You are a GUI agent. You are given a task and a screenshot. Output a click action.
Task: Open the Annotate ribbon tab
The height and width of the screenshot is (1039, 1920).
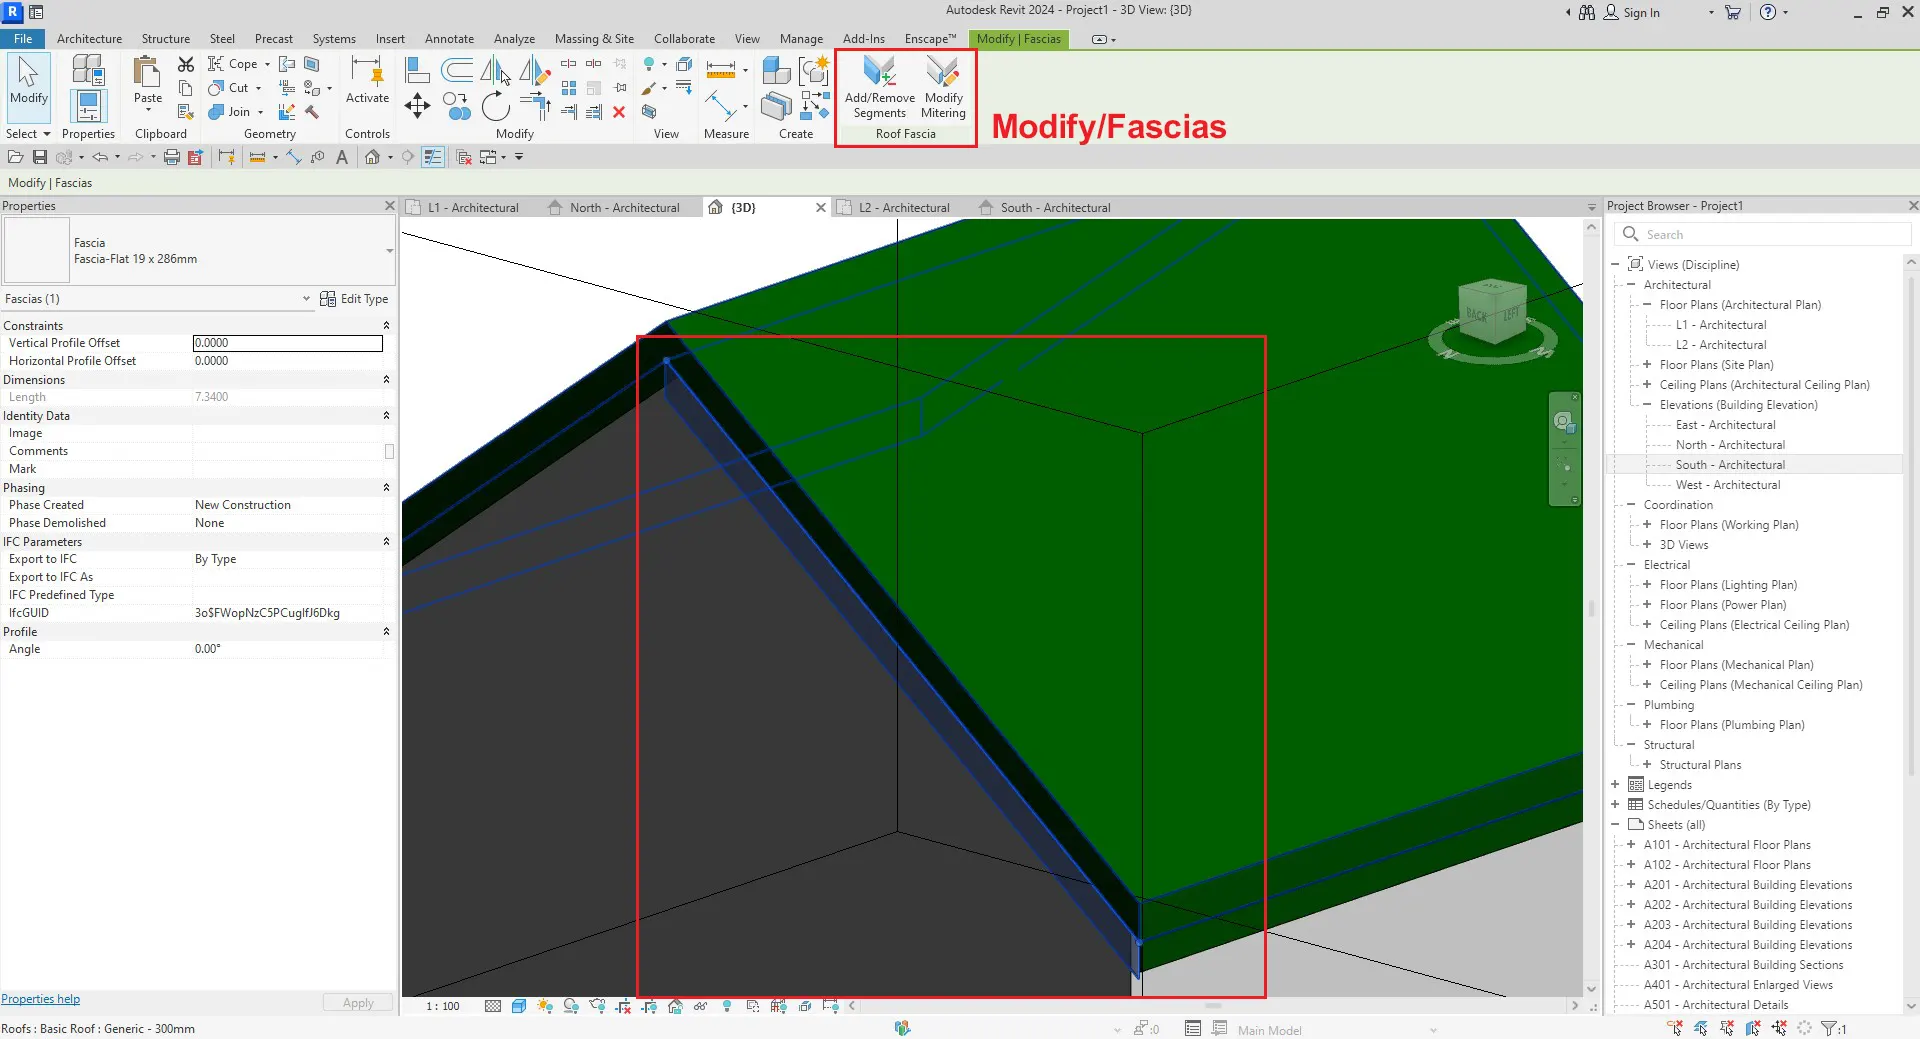(x=449, y=39)
